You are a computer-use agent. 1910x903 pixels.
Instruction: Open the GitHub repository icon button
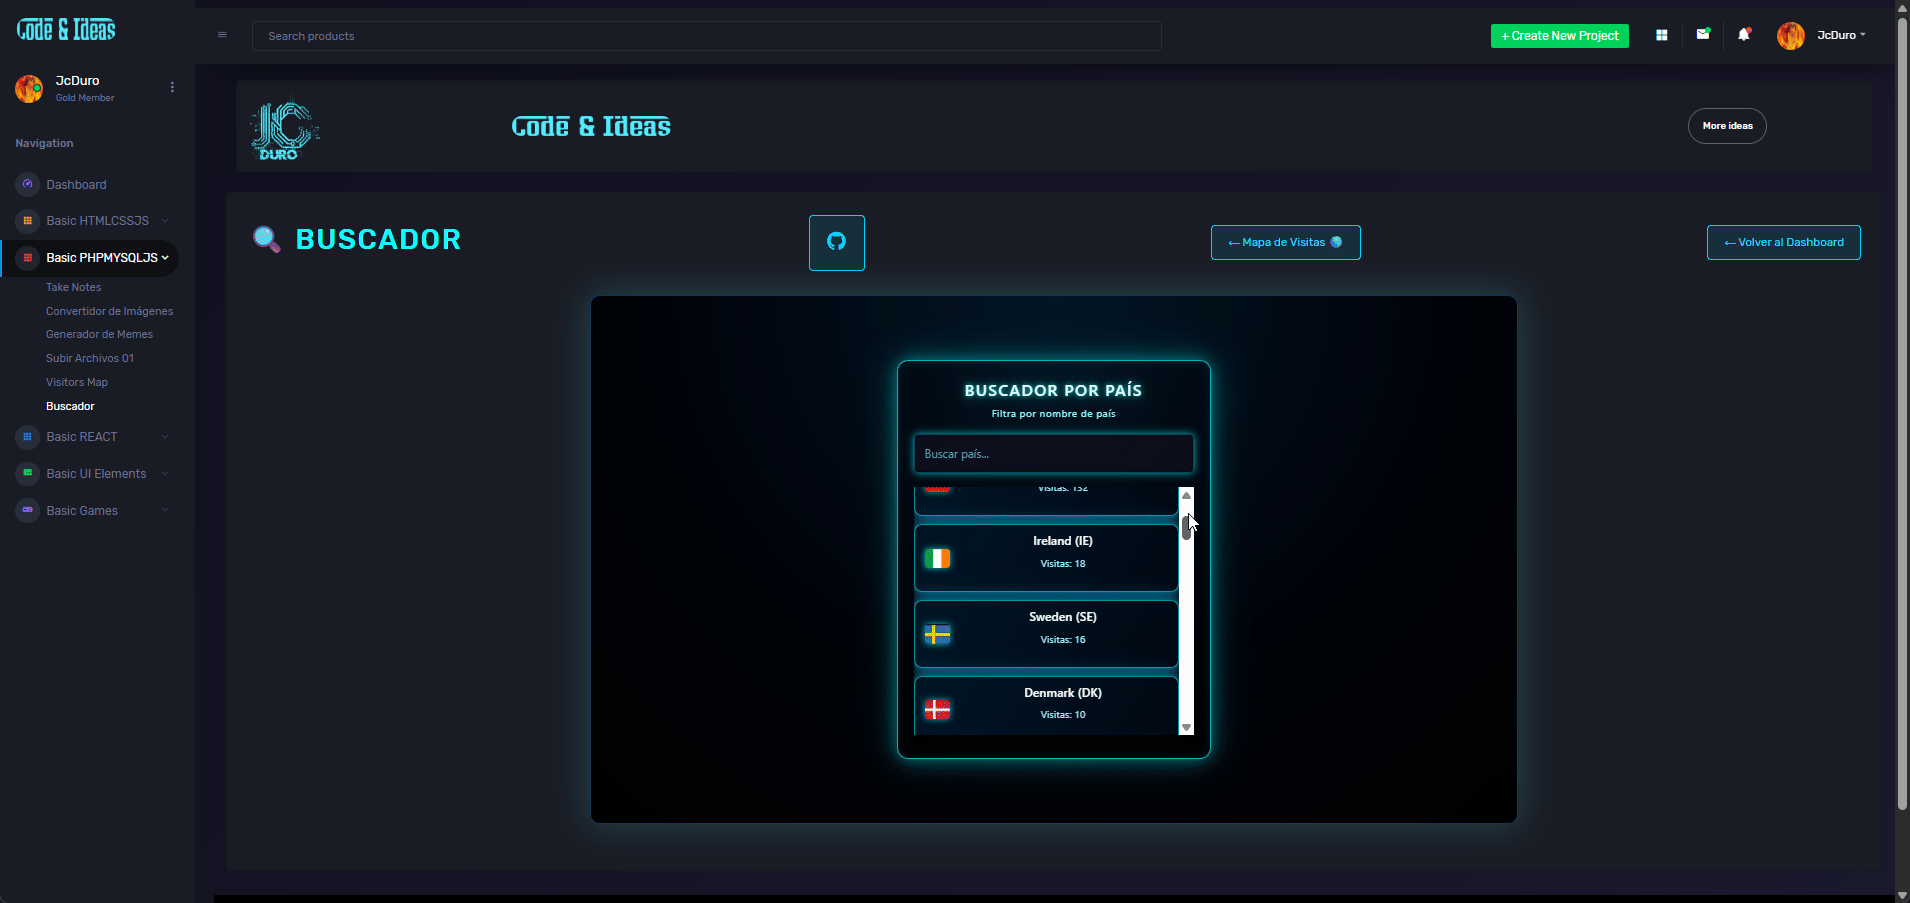pos(836,242)
